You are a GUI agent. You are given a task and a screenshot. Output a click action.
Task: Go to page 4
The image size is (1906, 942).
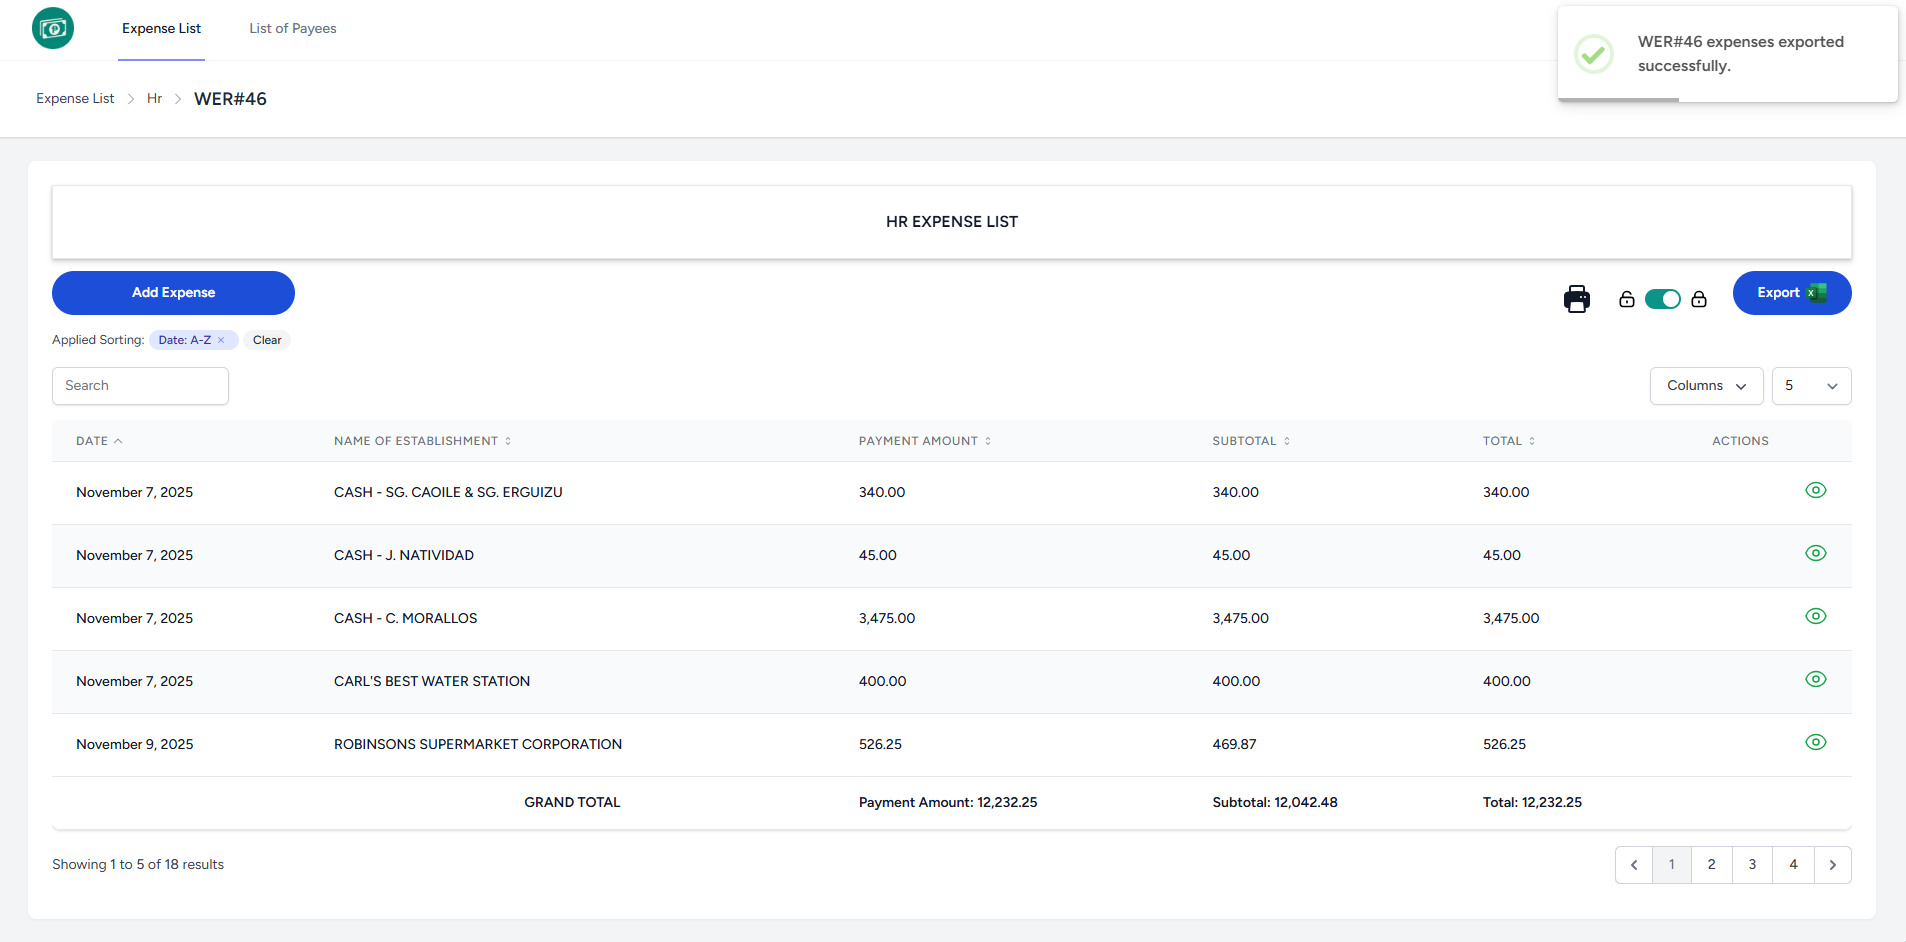(x=1793, y=865)
